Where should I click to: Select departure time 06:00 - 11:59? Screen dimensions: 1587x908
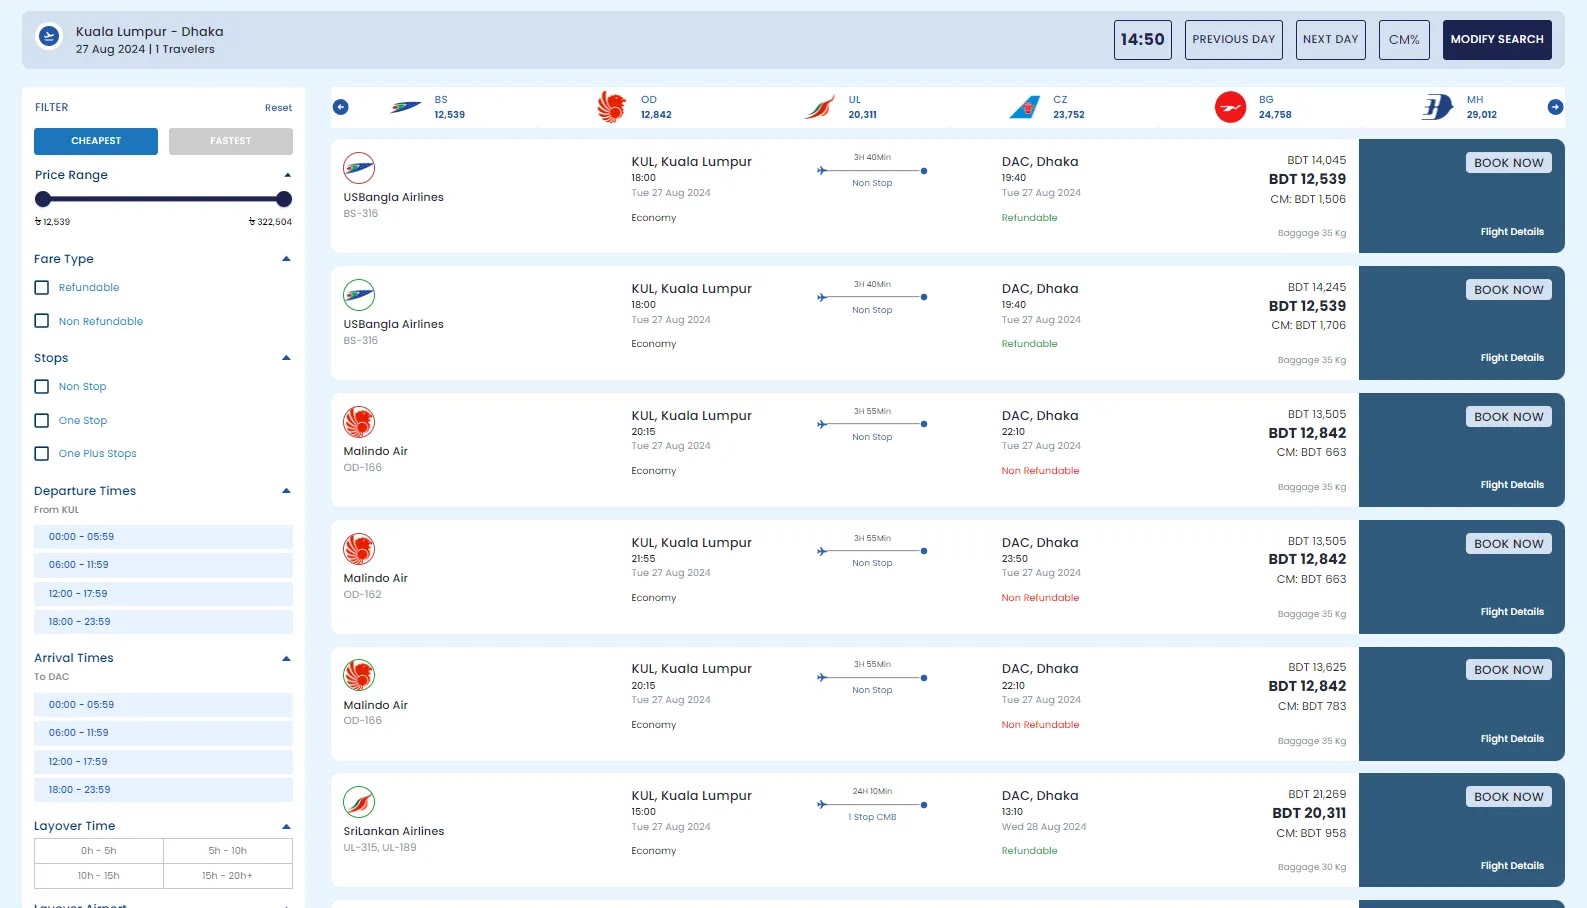pyautogui.click(x=163, y=565)
